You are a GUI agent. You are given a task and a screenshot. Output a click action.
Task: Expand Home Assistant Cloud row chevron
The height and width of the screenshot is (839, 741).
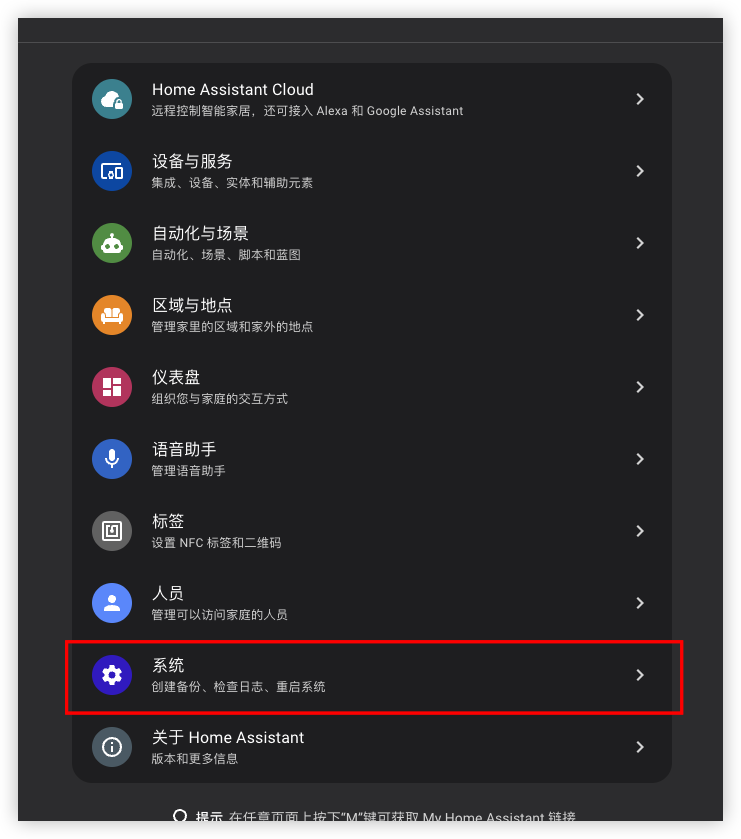click(x=640, y=99)
